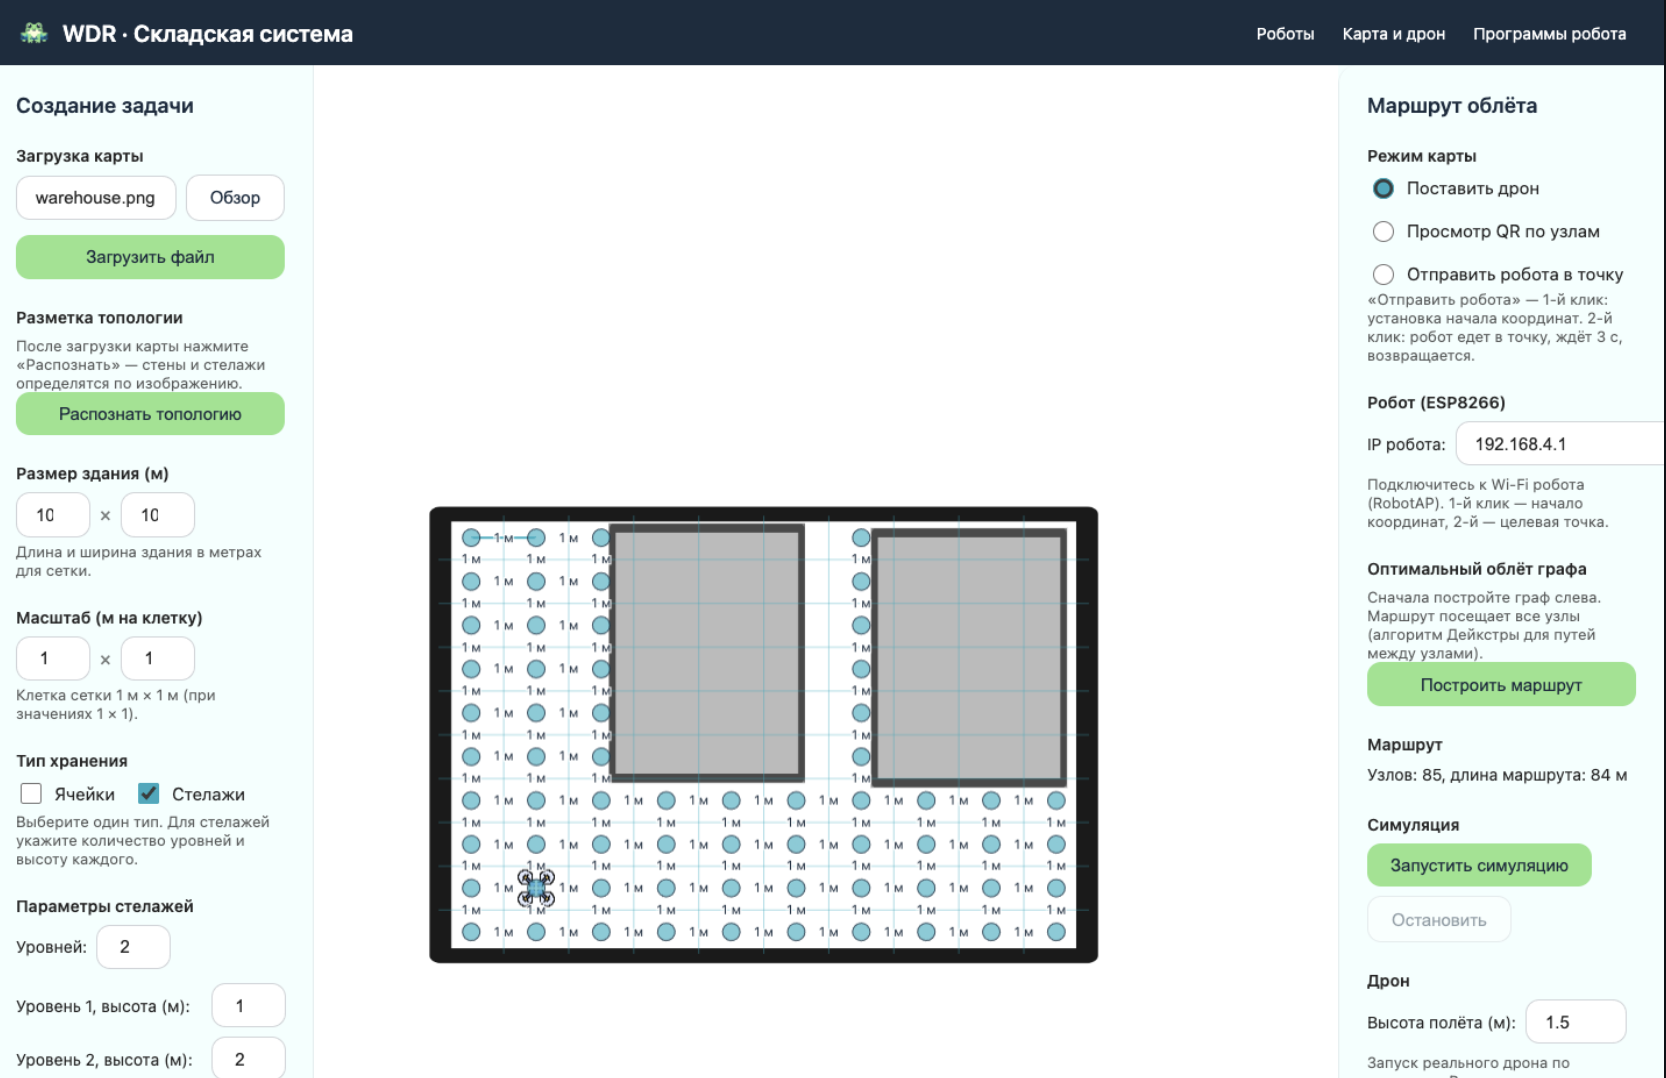Click the Маршрут облёта heading
This screenshot has width=1666, height=1078.
click(1452, 106)
